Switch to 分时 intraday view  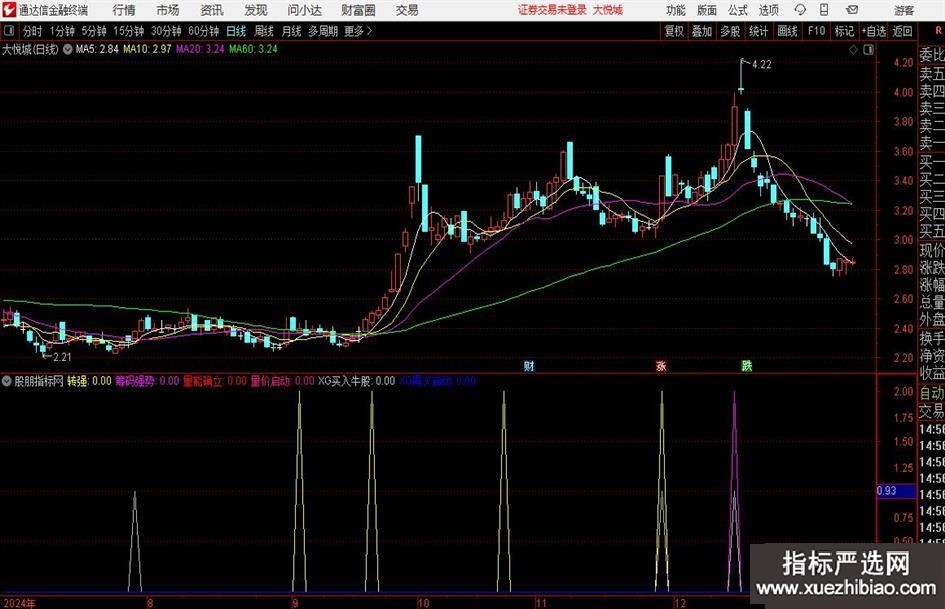[33, 31]
